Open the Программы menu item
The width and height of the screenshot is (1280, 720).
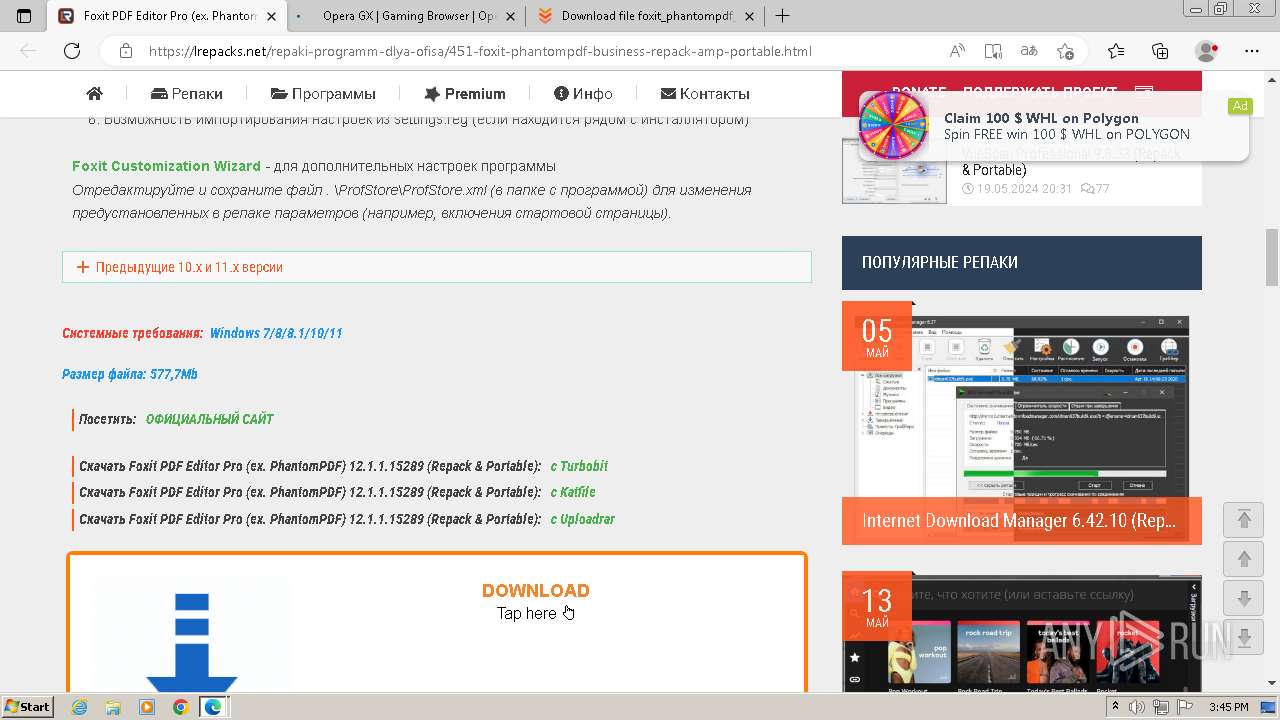click(x=323, y=94)
